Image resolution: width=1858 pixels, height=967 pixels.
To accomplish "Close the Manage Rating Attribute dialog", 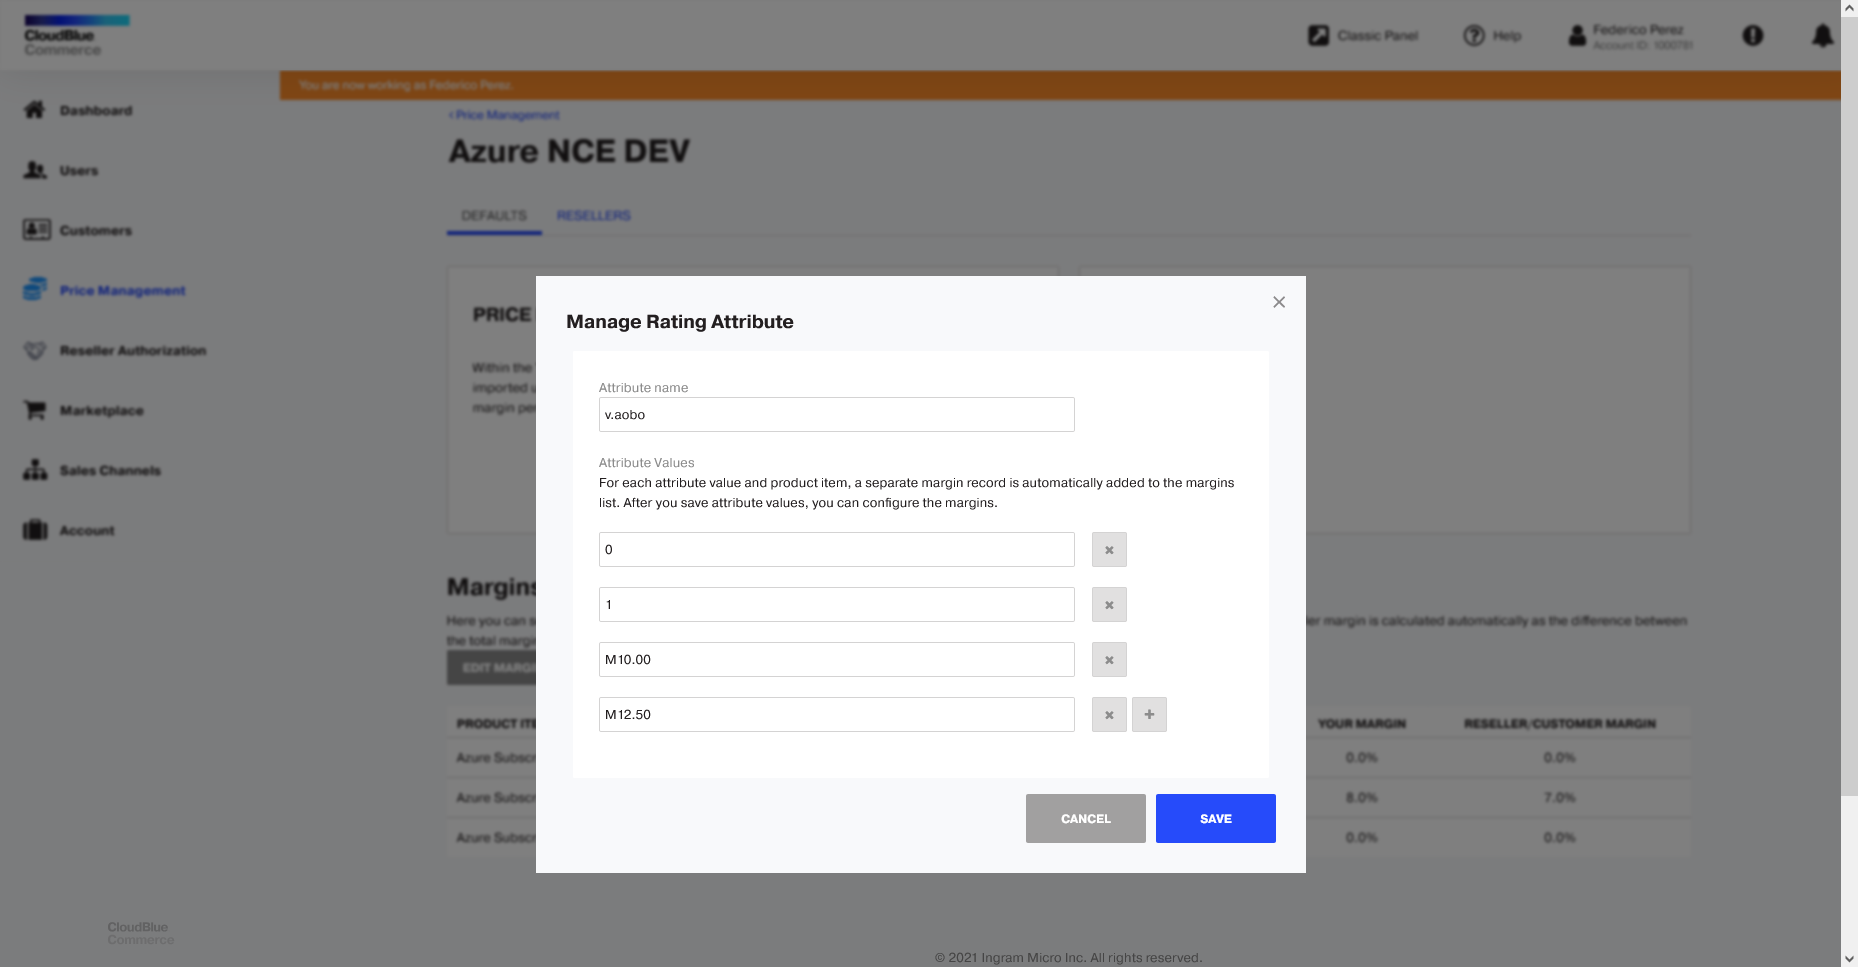I will pyautogui.click(x=1279, y=302).
